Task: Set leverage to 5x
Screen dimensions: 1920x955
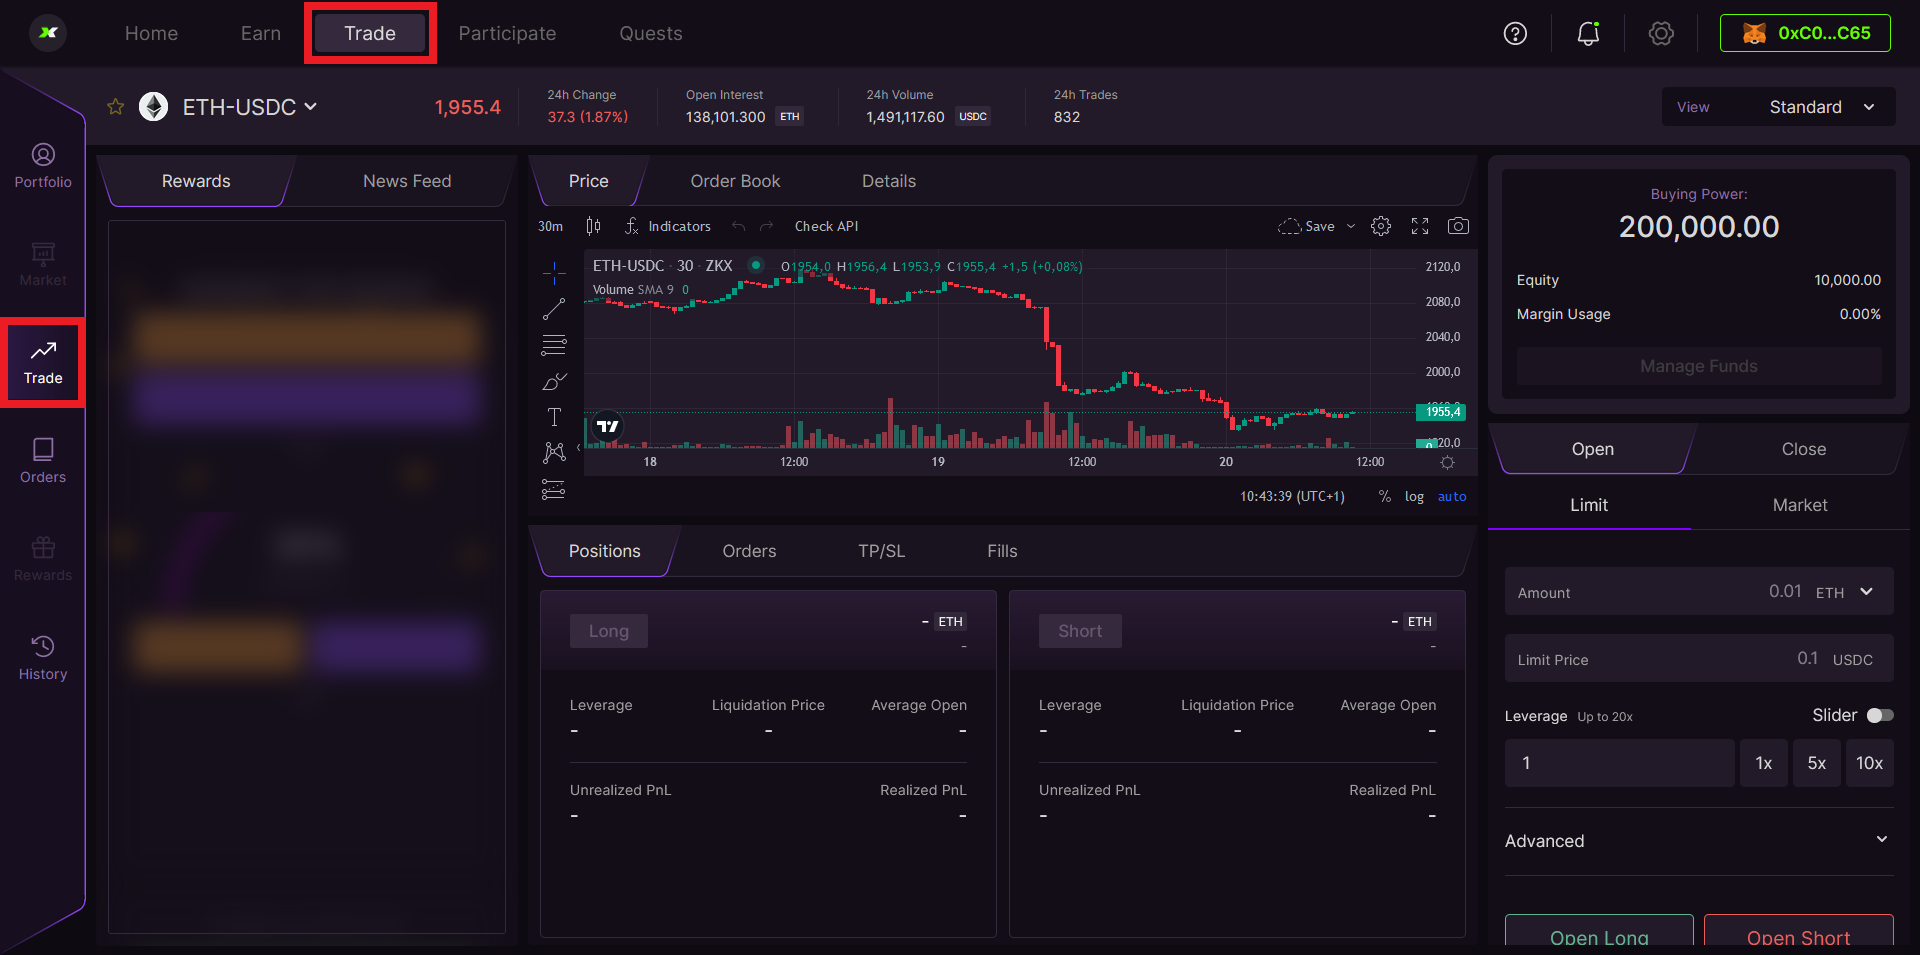Action: coord(1816,763)
